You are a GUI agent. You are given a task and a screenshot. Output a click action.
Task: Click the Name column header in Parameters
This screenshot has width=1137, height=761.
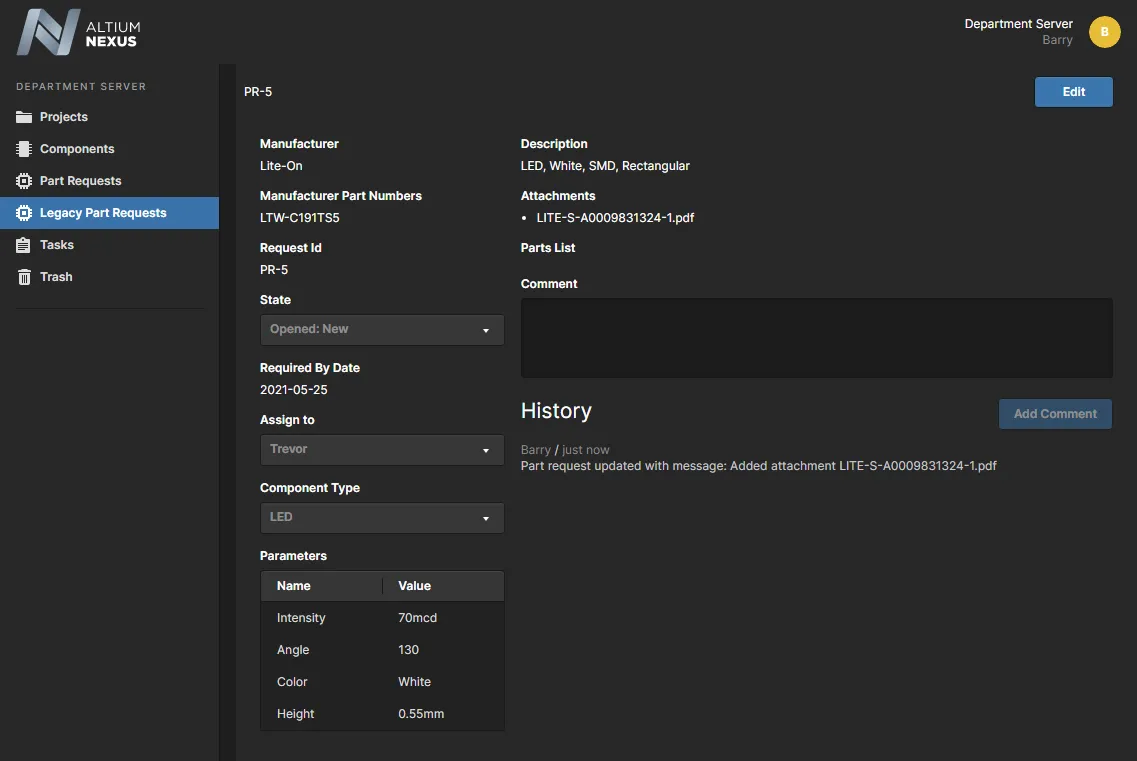coord(294,586)
